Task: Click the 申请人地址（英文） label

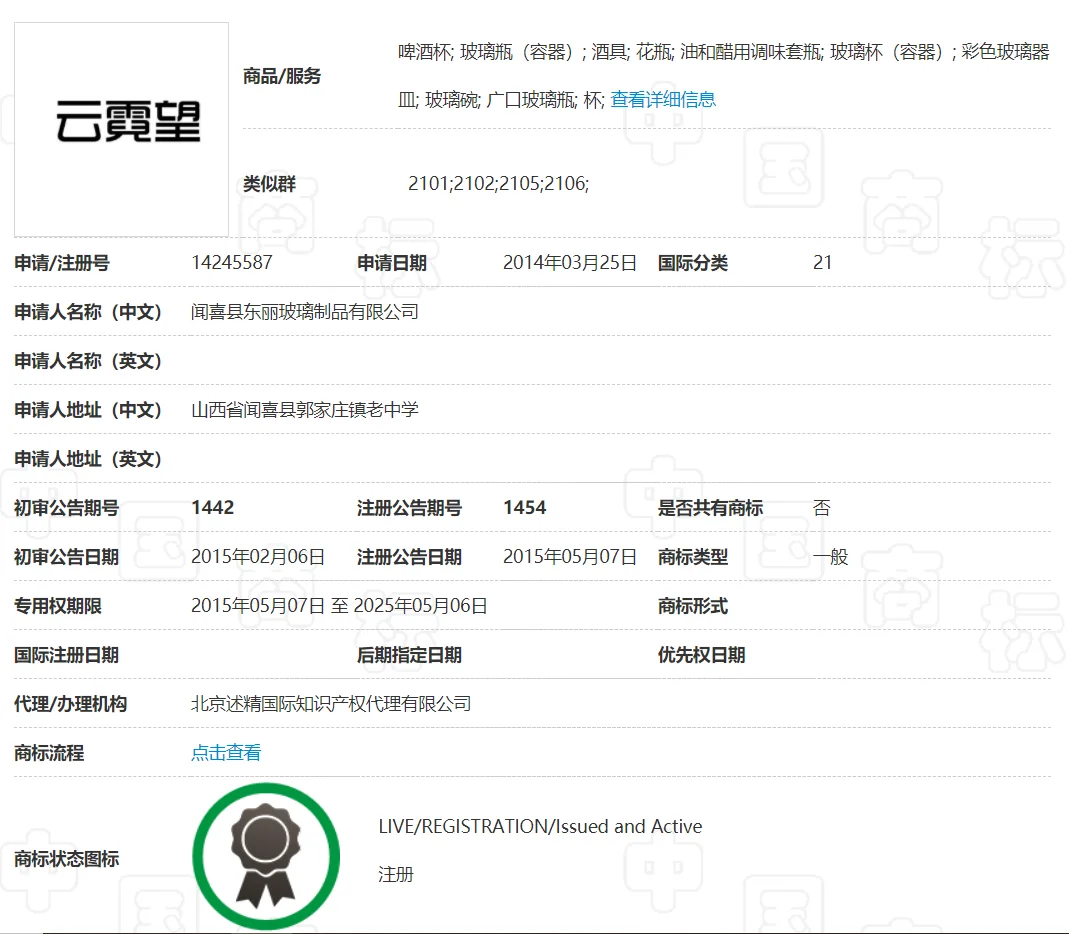Action: (x=88, y=459)
